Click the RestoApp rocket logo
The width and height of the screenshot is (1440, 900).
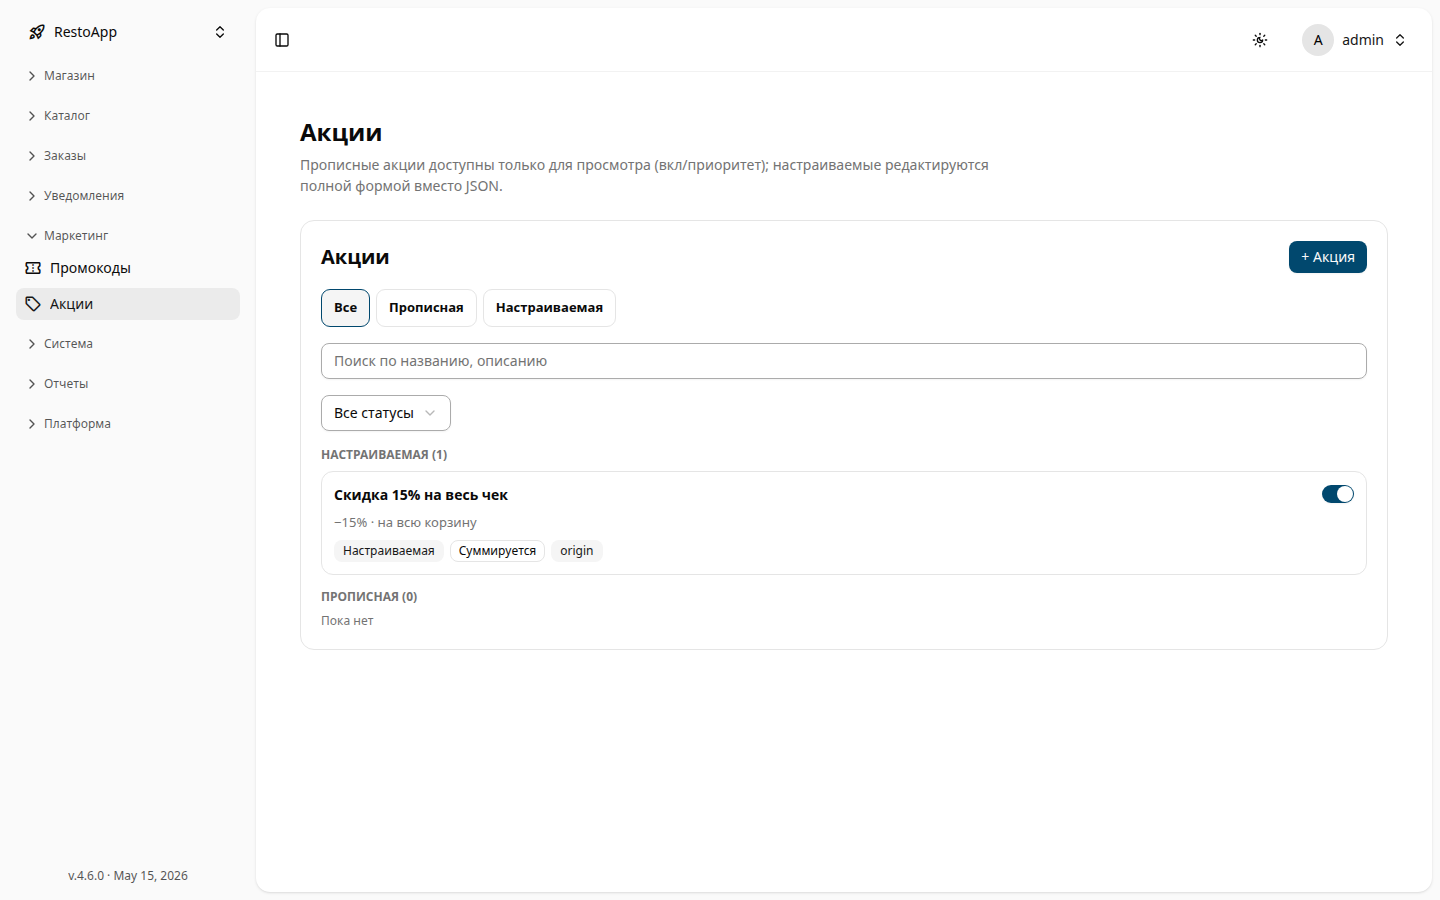[37, 32]
